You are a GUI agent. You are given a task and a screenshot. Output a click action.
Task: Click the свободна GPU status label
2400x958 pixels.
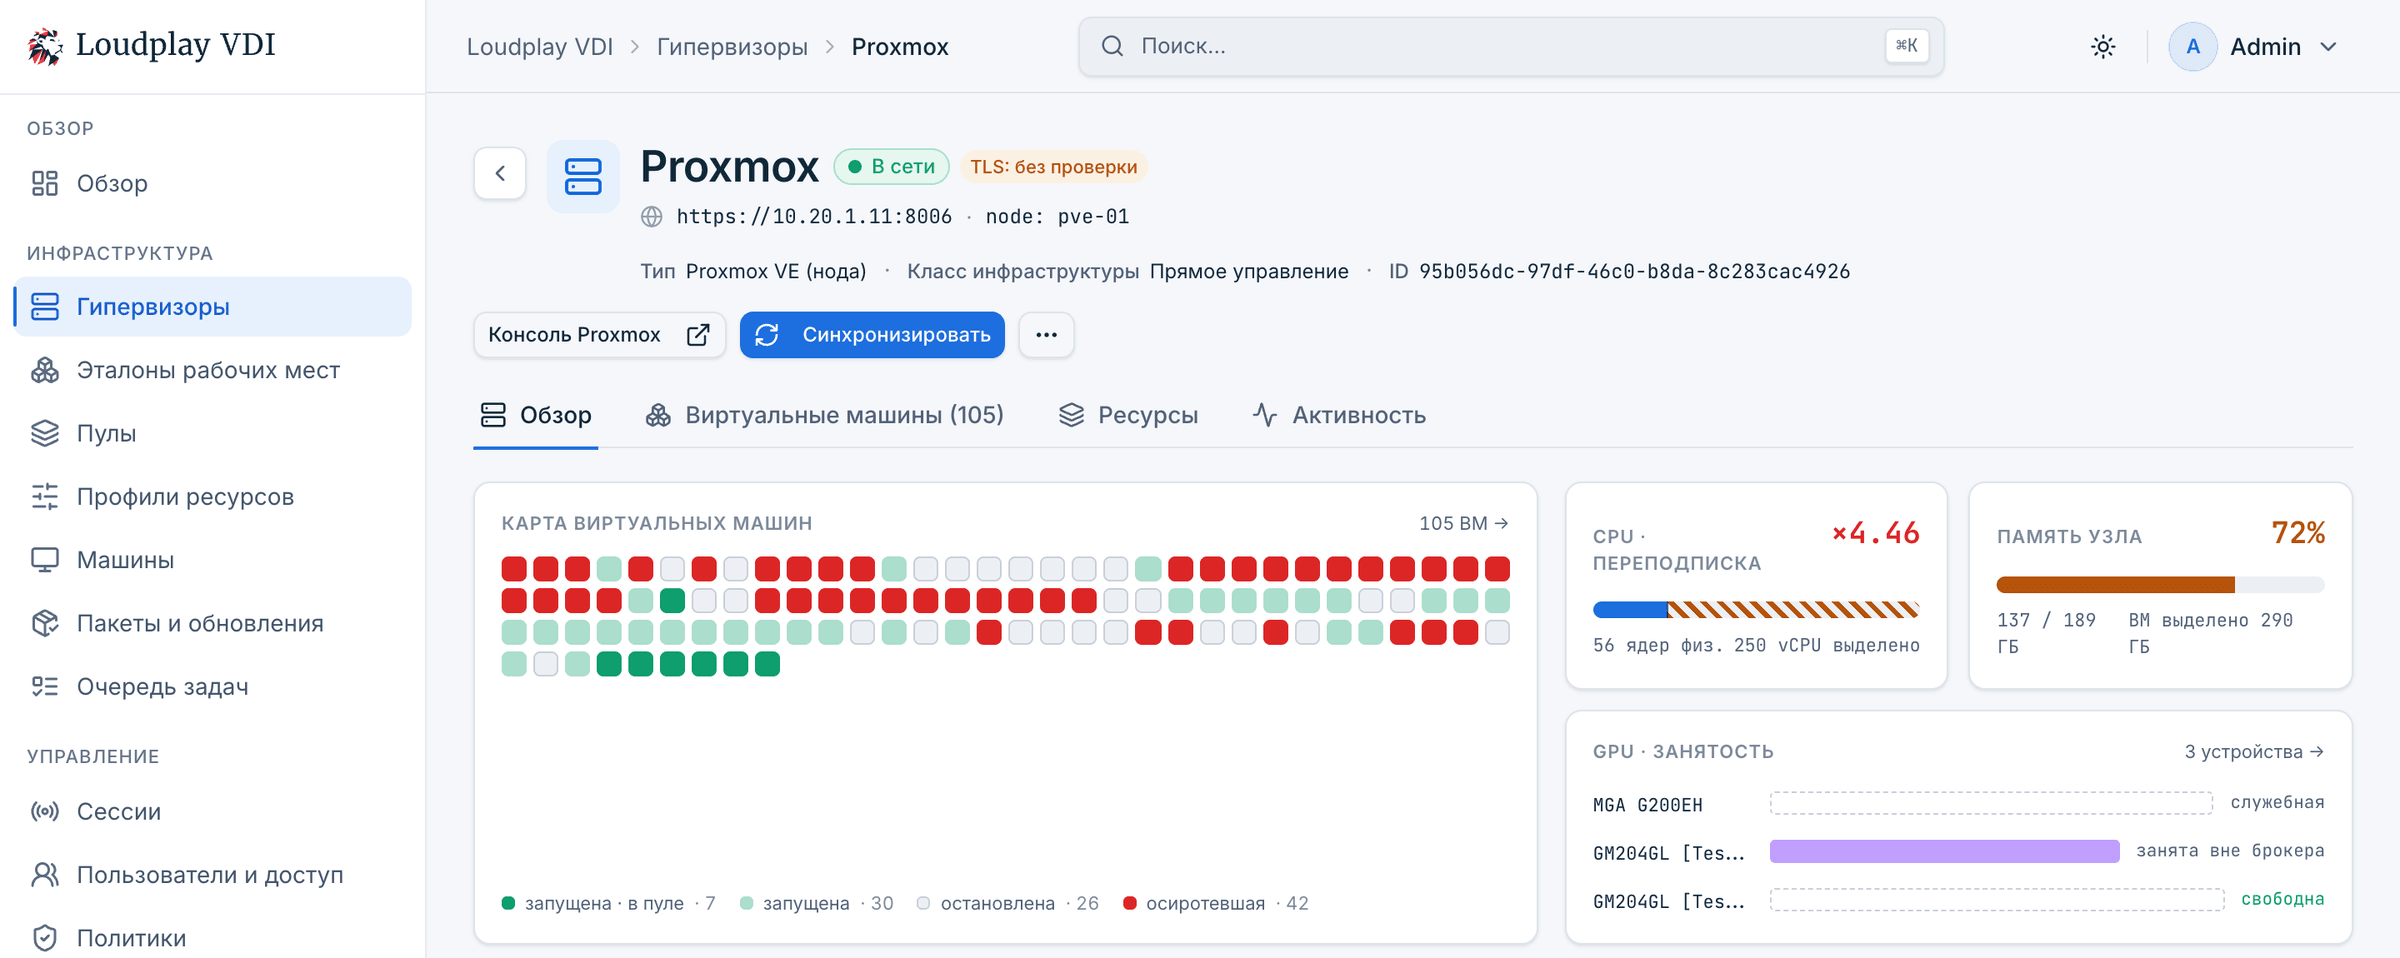2282,899
